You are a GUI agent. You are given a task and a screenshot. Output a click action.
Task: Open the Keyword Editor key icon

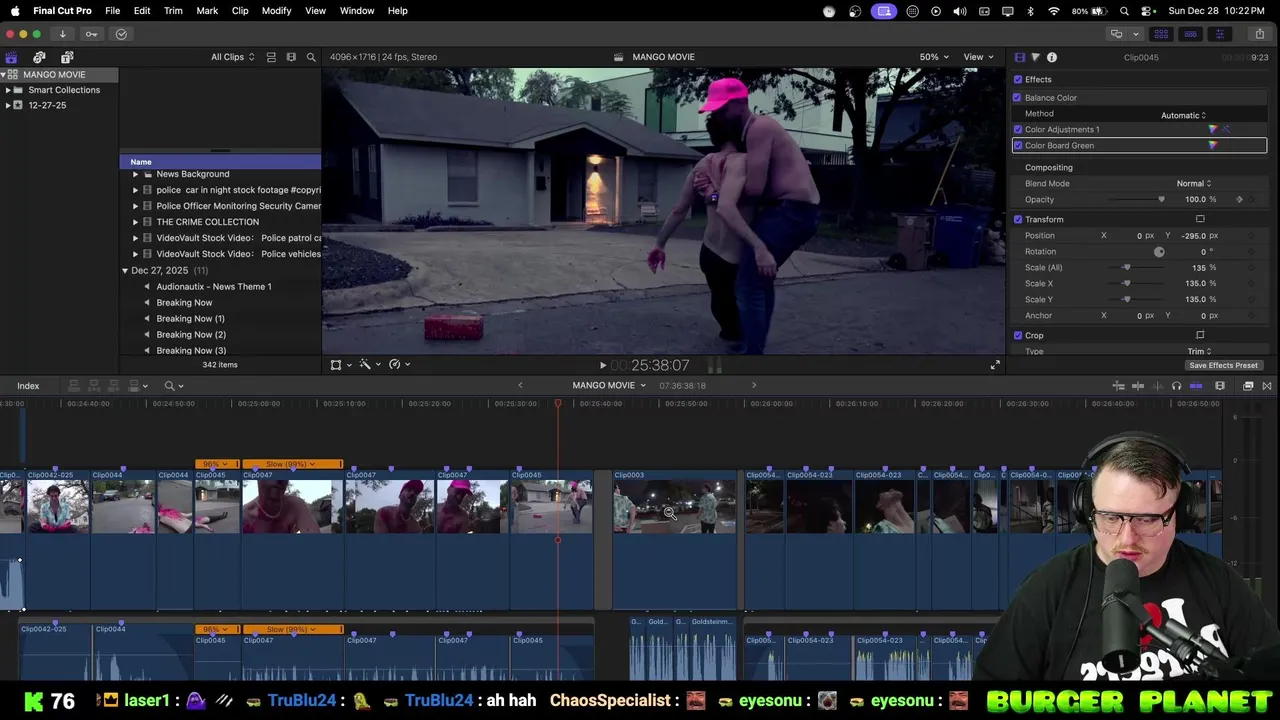point(91,34)
